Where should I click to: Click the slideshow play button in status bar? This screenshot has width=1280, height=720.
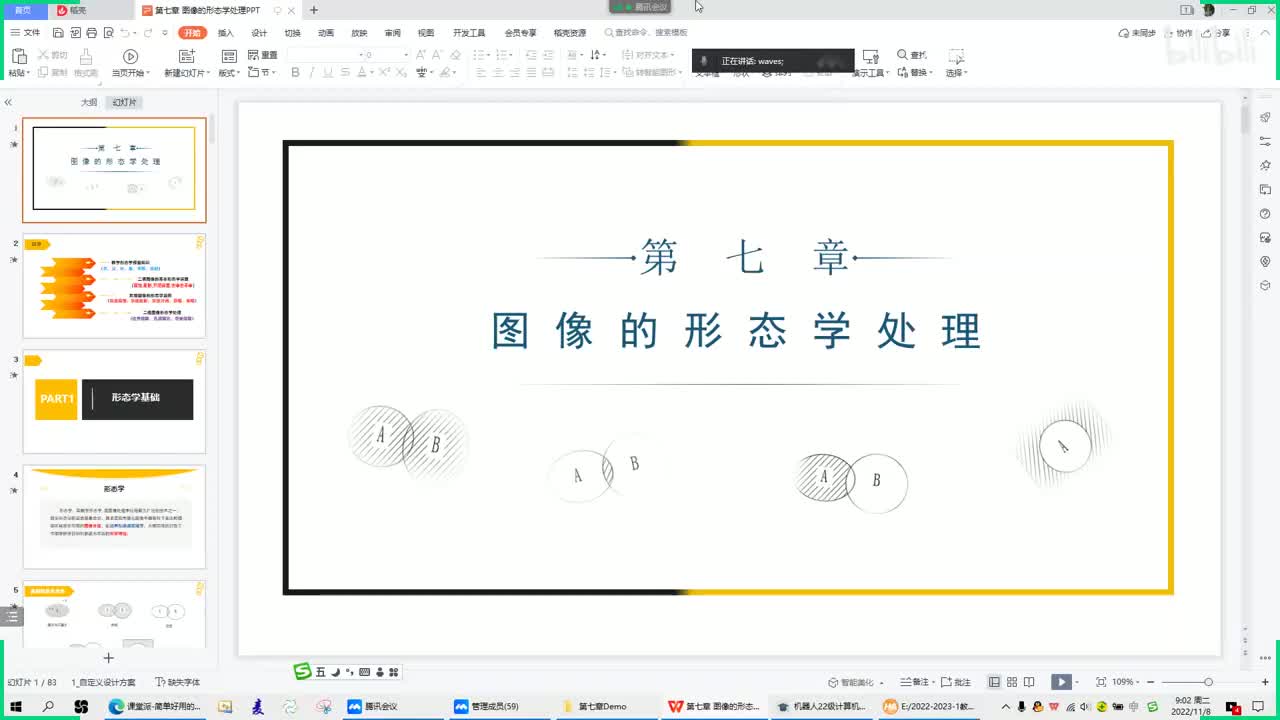[x=1060, y=682]
